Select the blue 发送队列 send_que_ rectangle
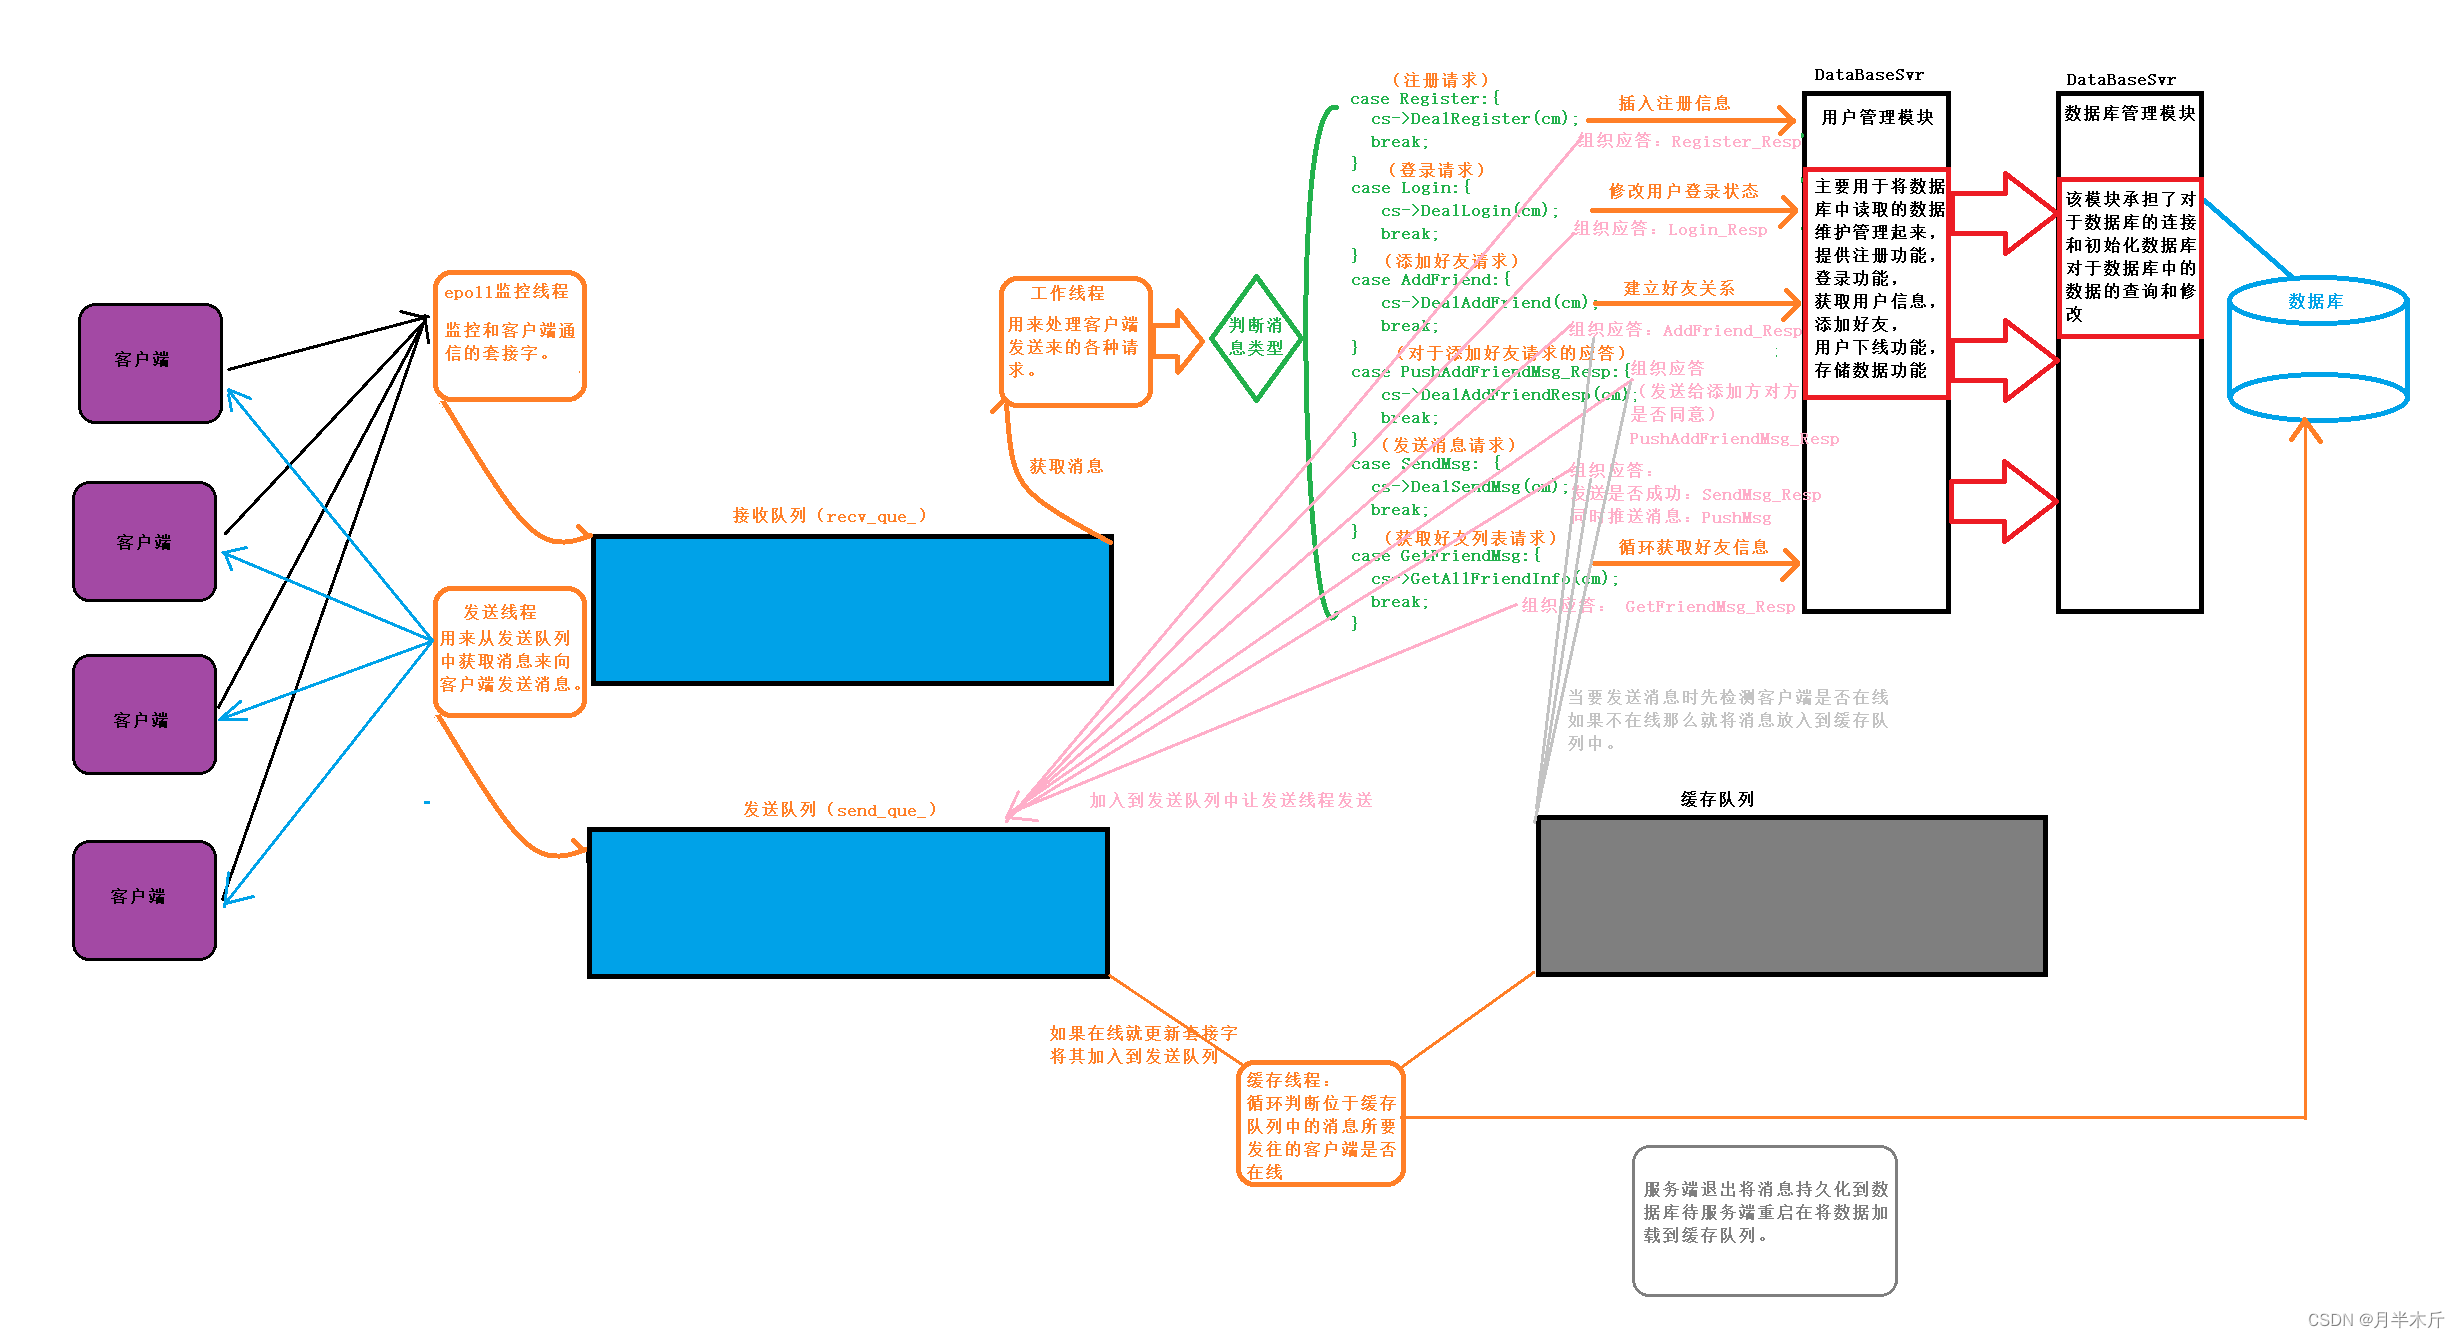 tap(848, 903)
